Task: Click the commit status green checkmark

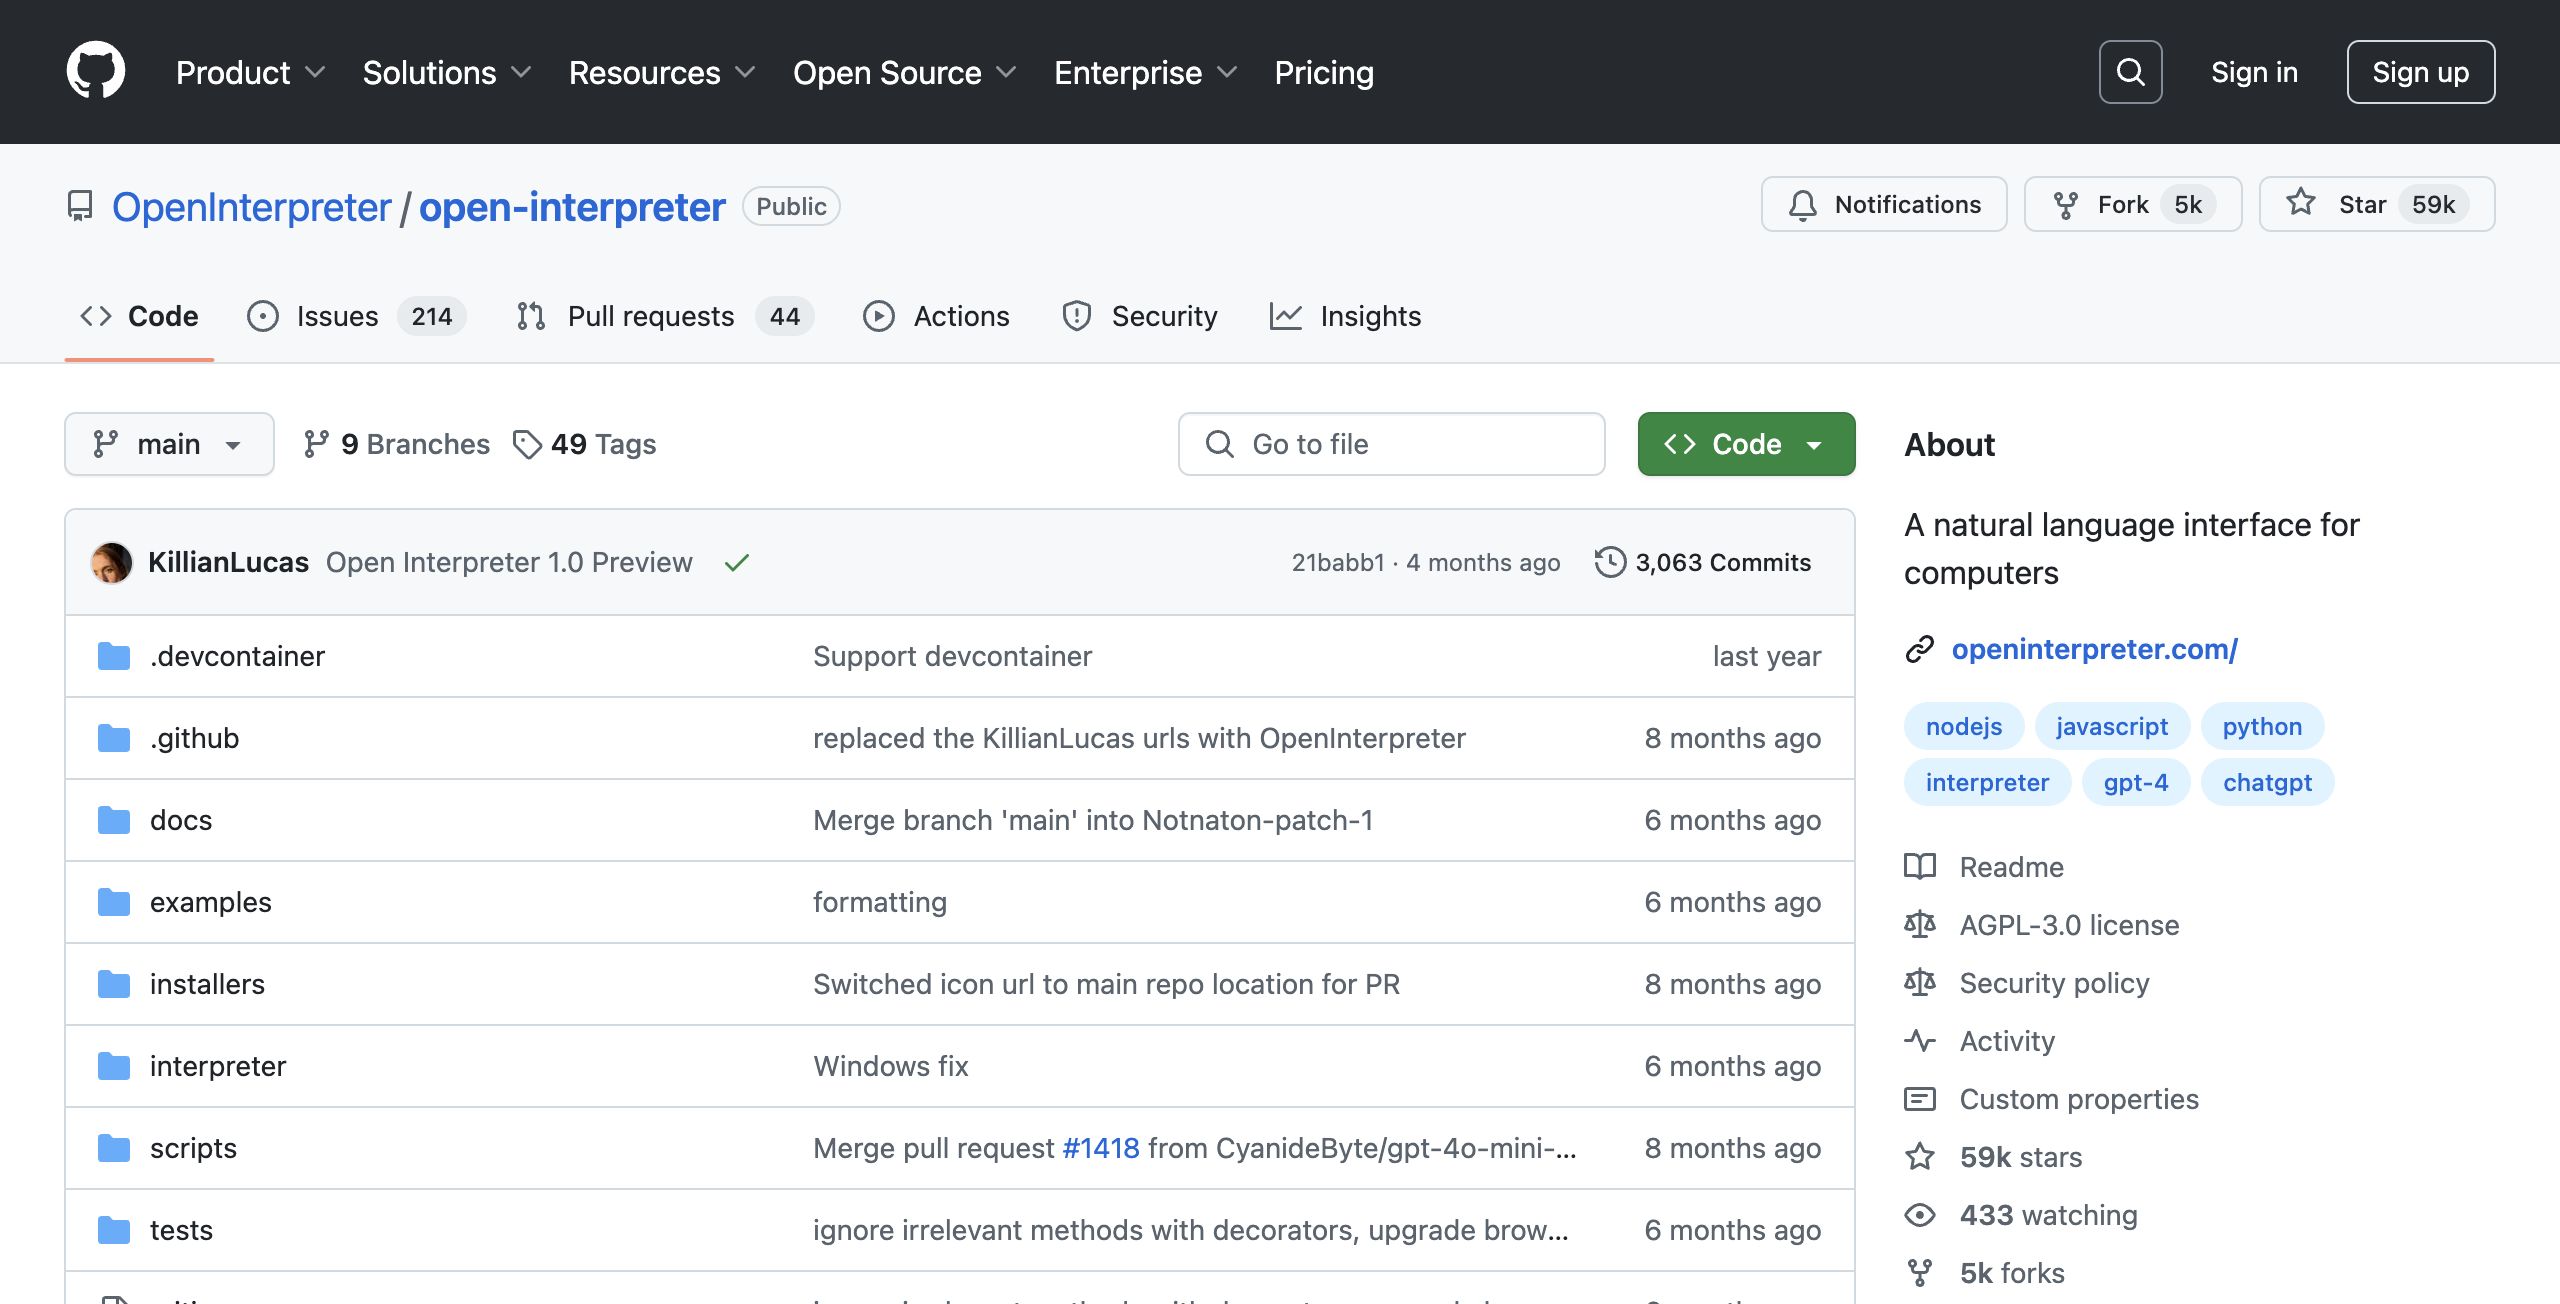Action: pyautogui.click(x=737, y=563)
